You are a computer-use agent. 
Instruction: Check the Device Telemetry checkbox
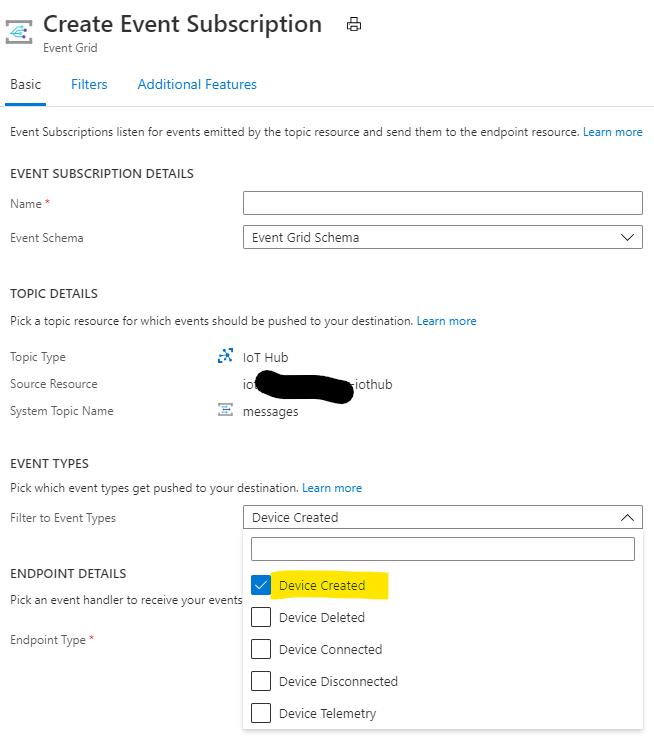[x=261, y=713]
